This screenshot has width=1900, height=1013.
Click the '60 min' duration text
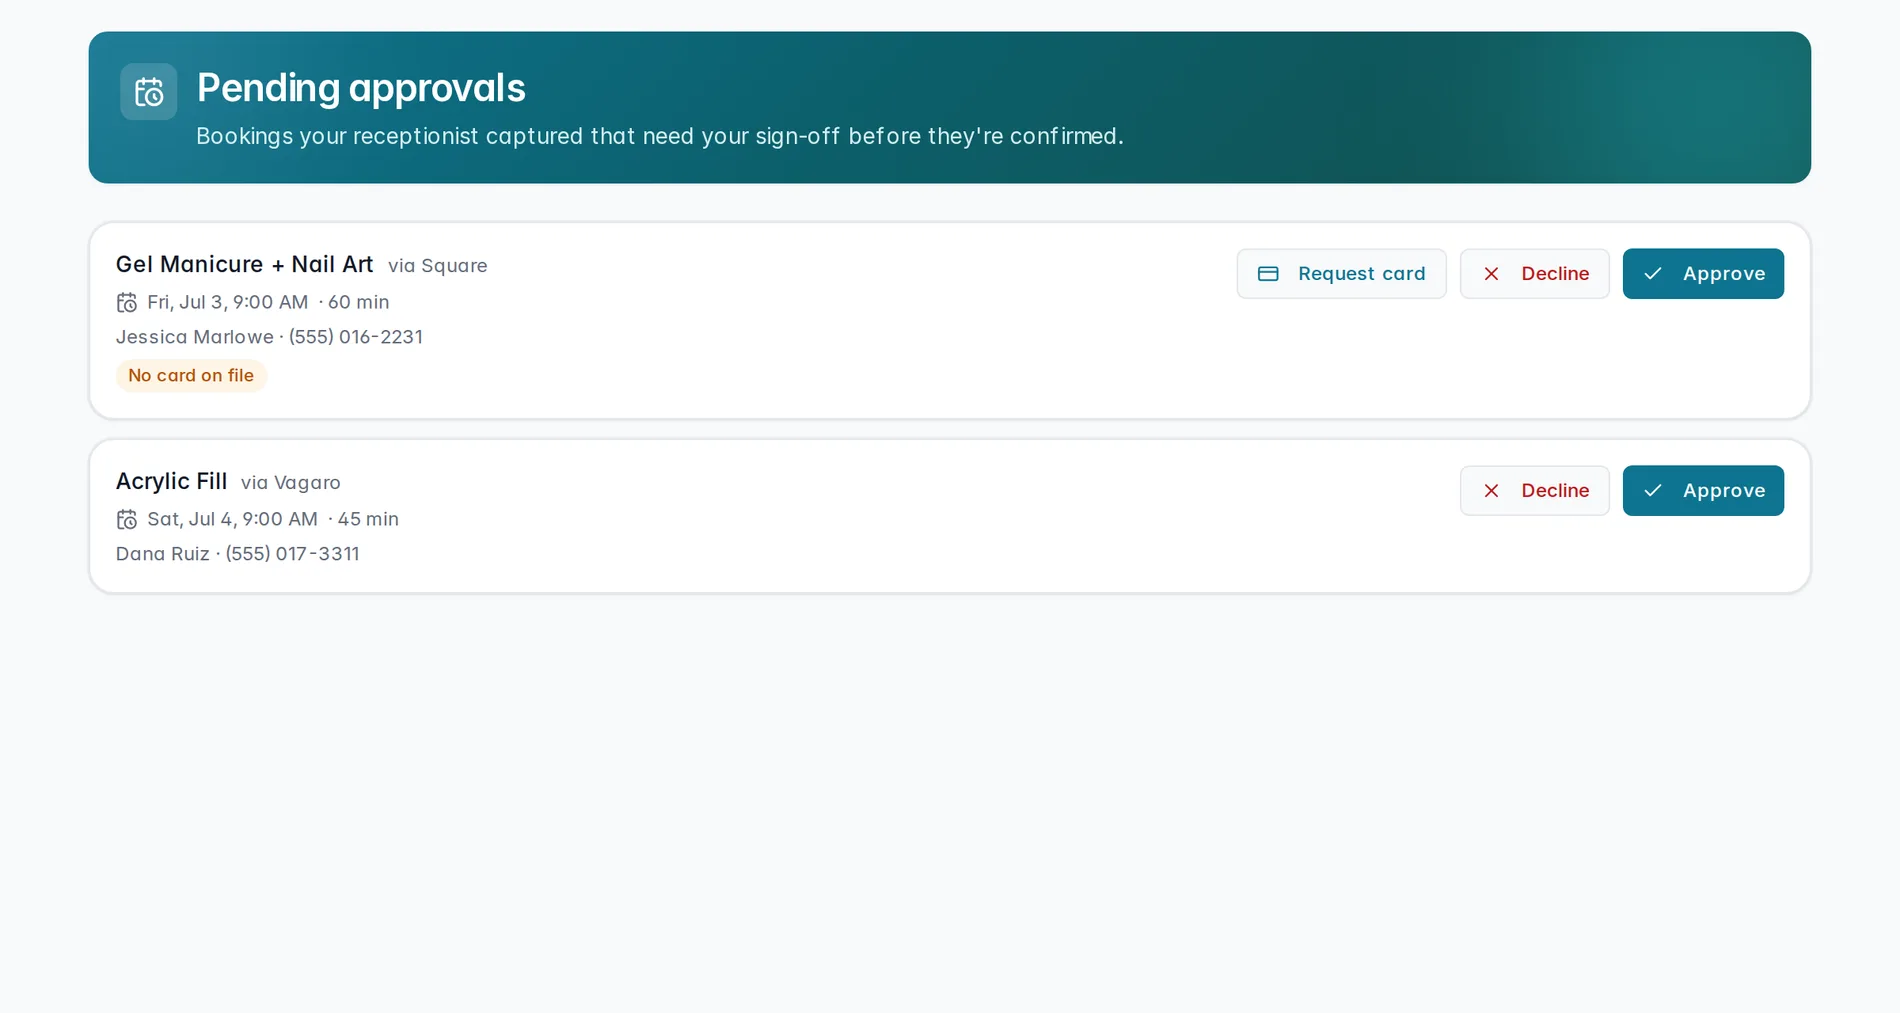[358, 302]
